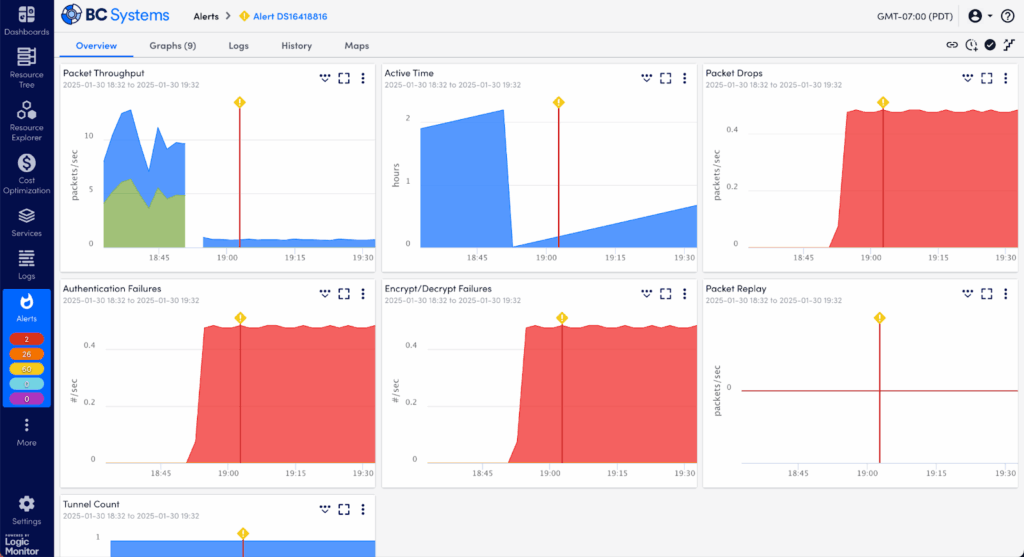Toggle Packet Replay legend icon

tap(967, 294)
